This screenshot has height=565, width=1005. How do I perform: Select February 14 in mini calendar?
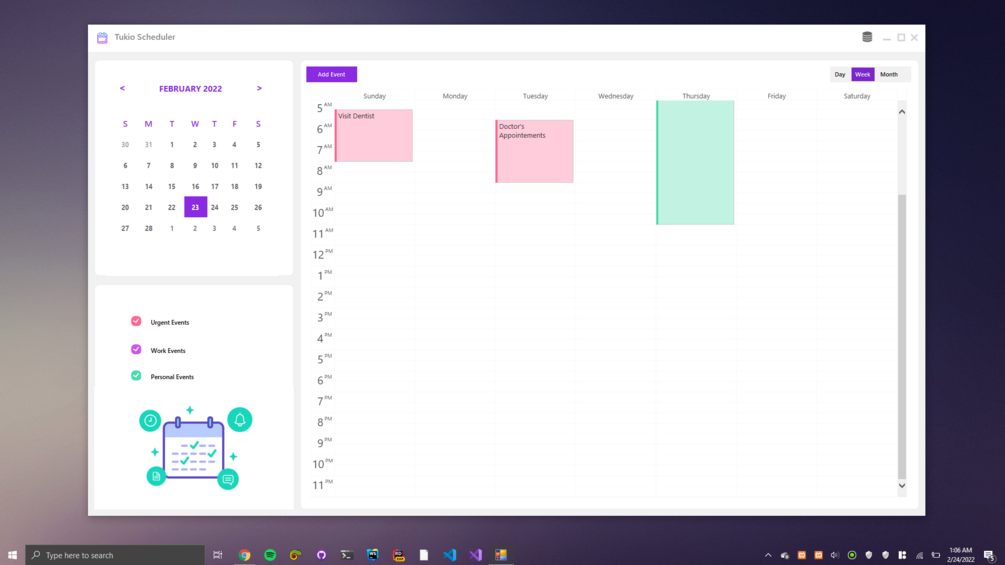(149, 186)
